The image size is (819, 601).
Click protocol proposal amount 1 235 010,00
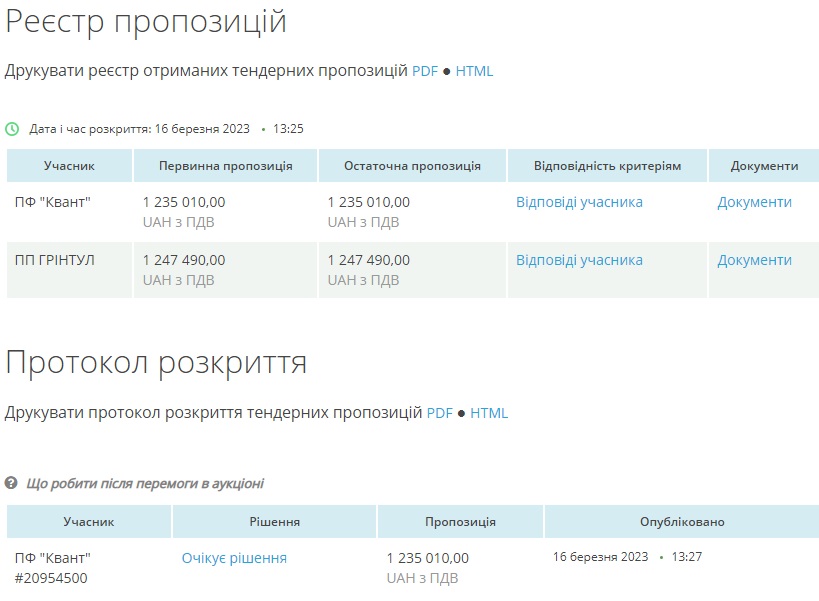(x=428, y=558)
